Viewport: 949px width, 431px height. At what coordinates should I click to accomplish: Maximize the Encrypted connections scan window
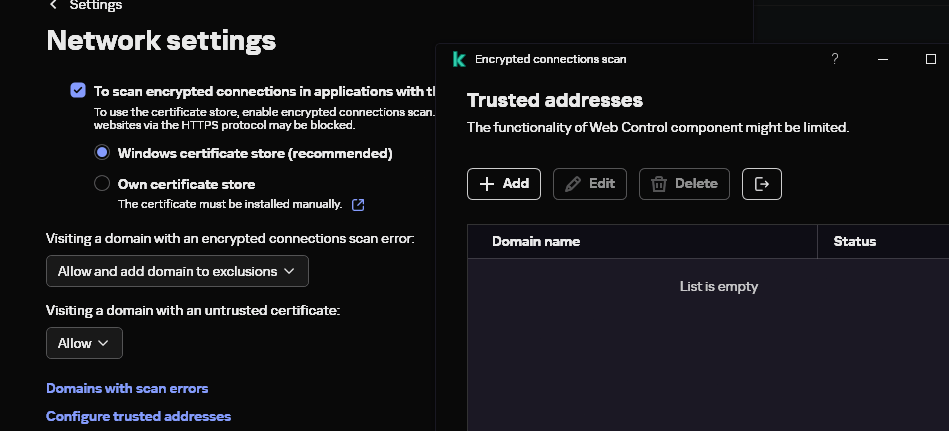pyautogui.click(x=931, y=59)
